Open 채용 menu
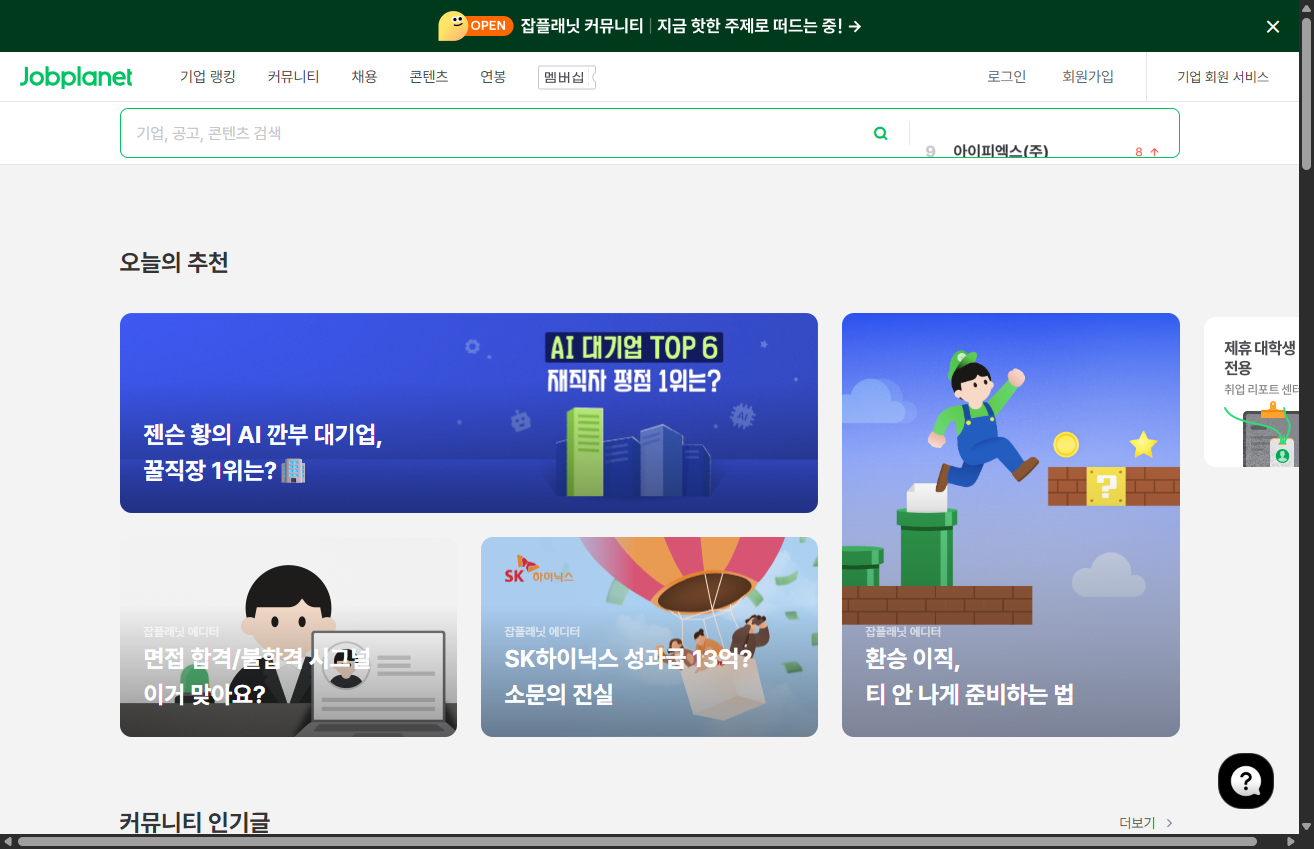1314x849 pixels. 364,77
